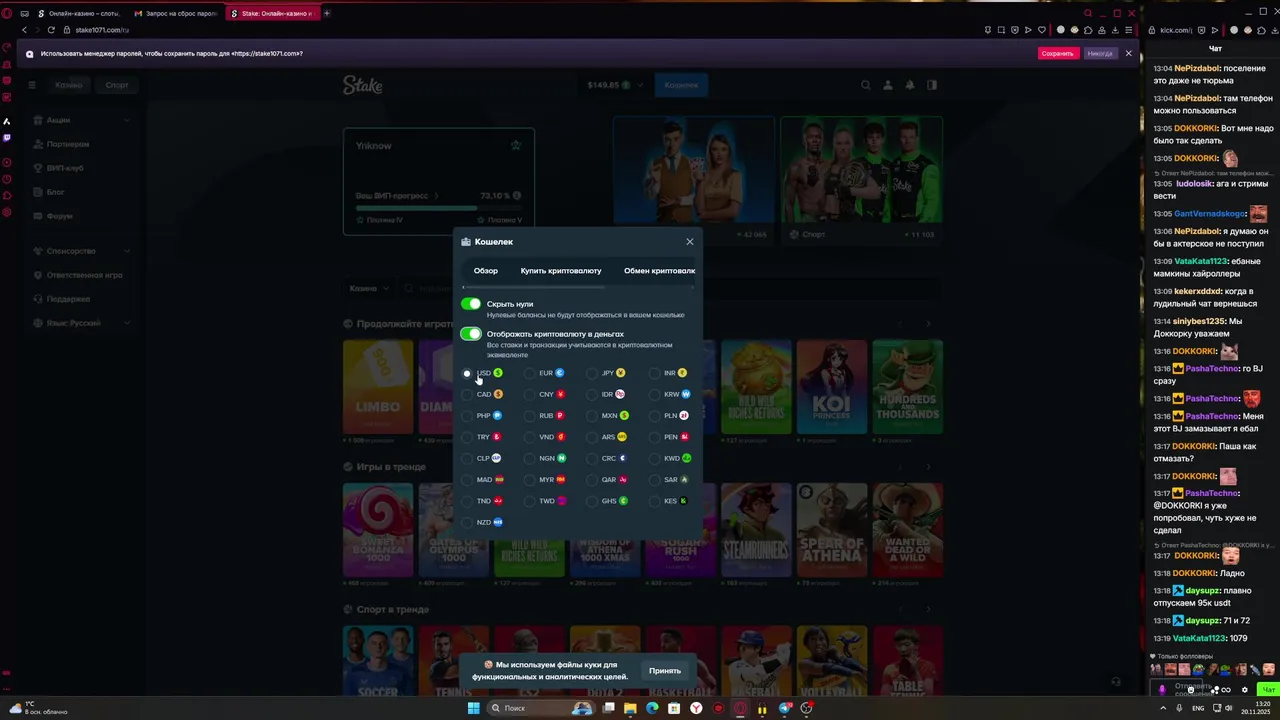Open Telegram from the taskbar
Screen dimensions: 1280x720
(x=784, y=708)
